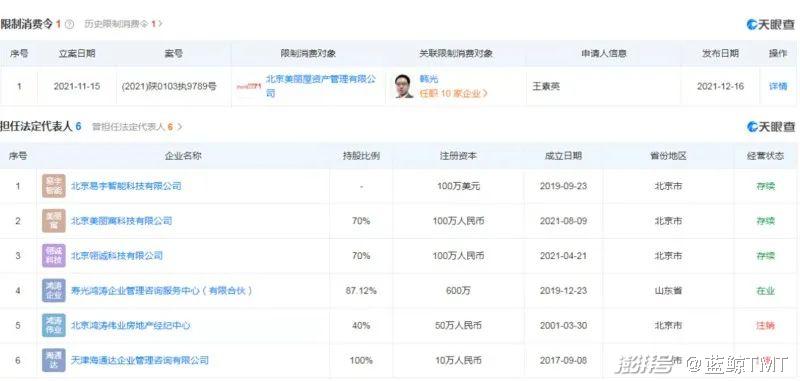Click logo icon of 北京领诚科技有限公司
800x381 pixels.
coord(54,256)
